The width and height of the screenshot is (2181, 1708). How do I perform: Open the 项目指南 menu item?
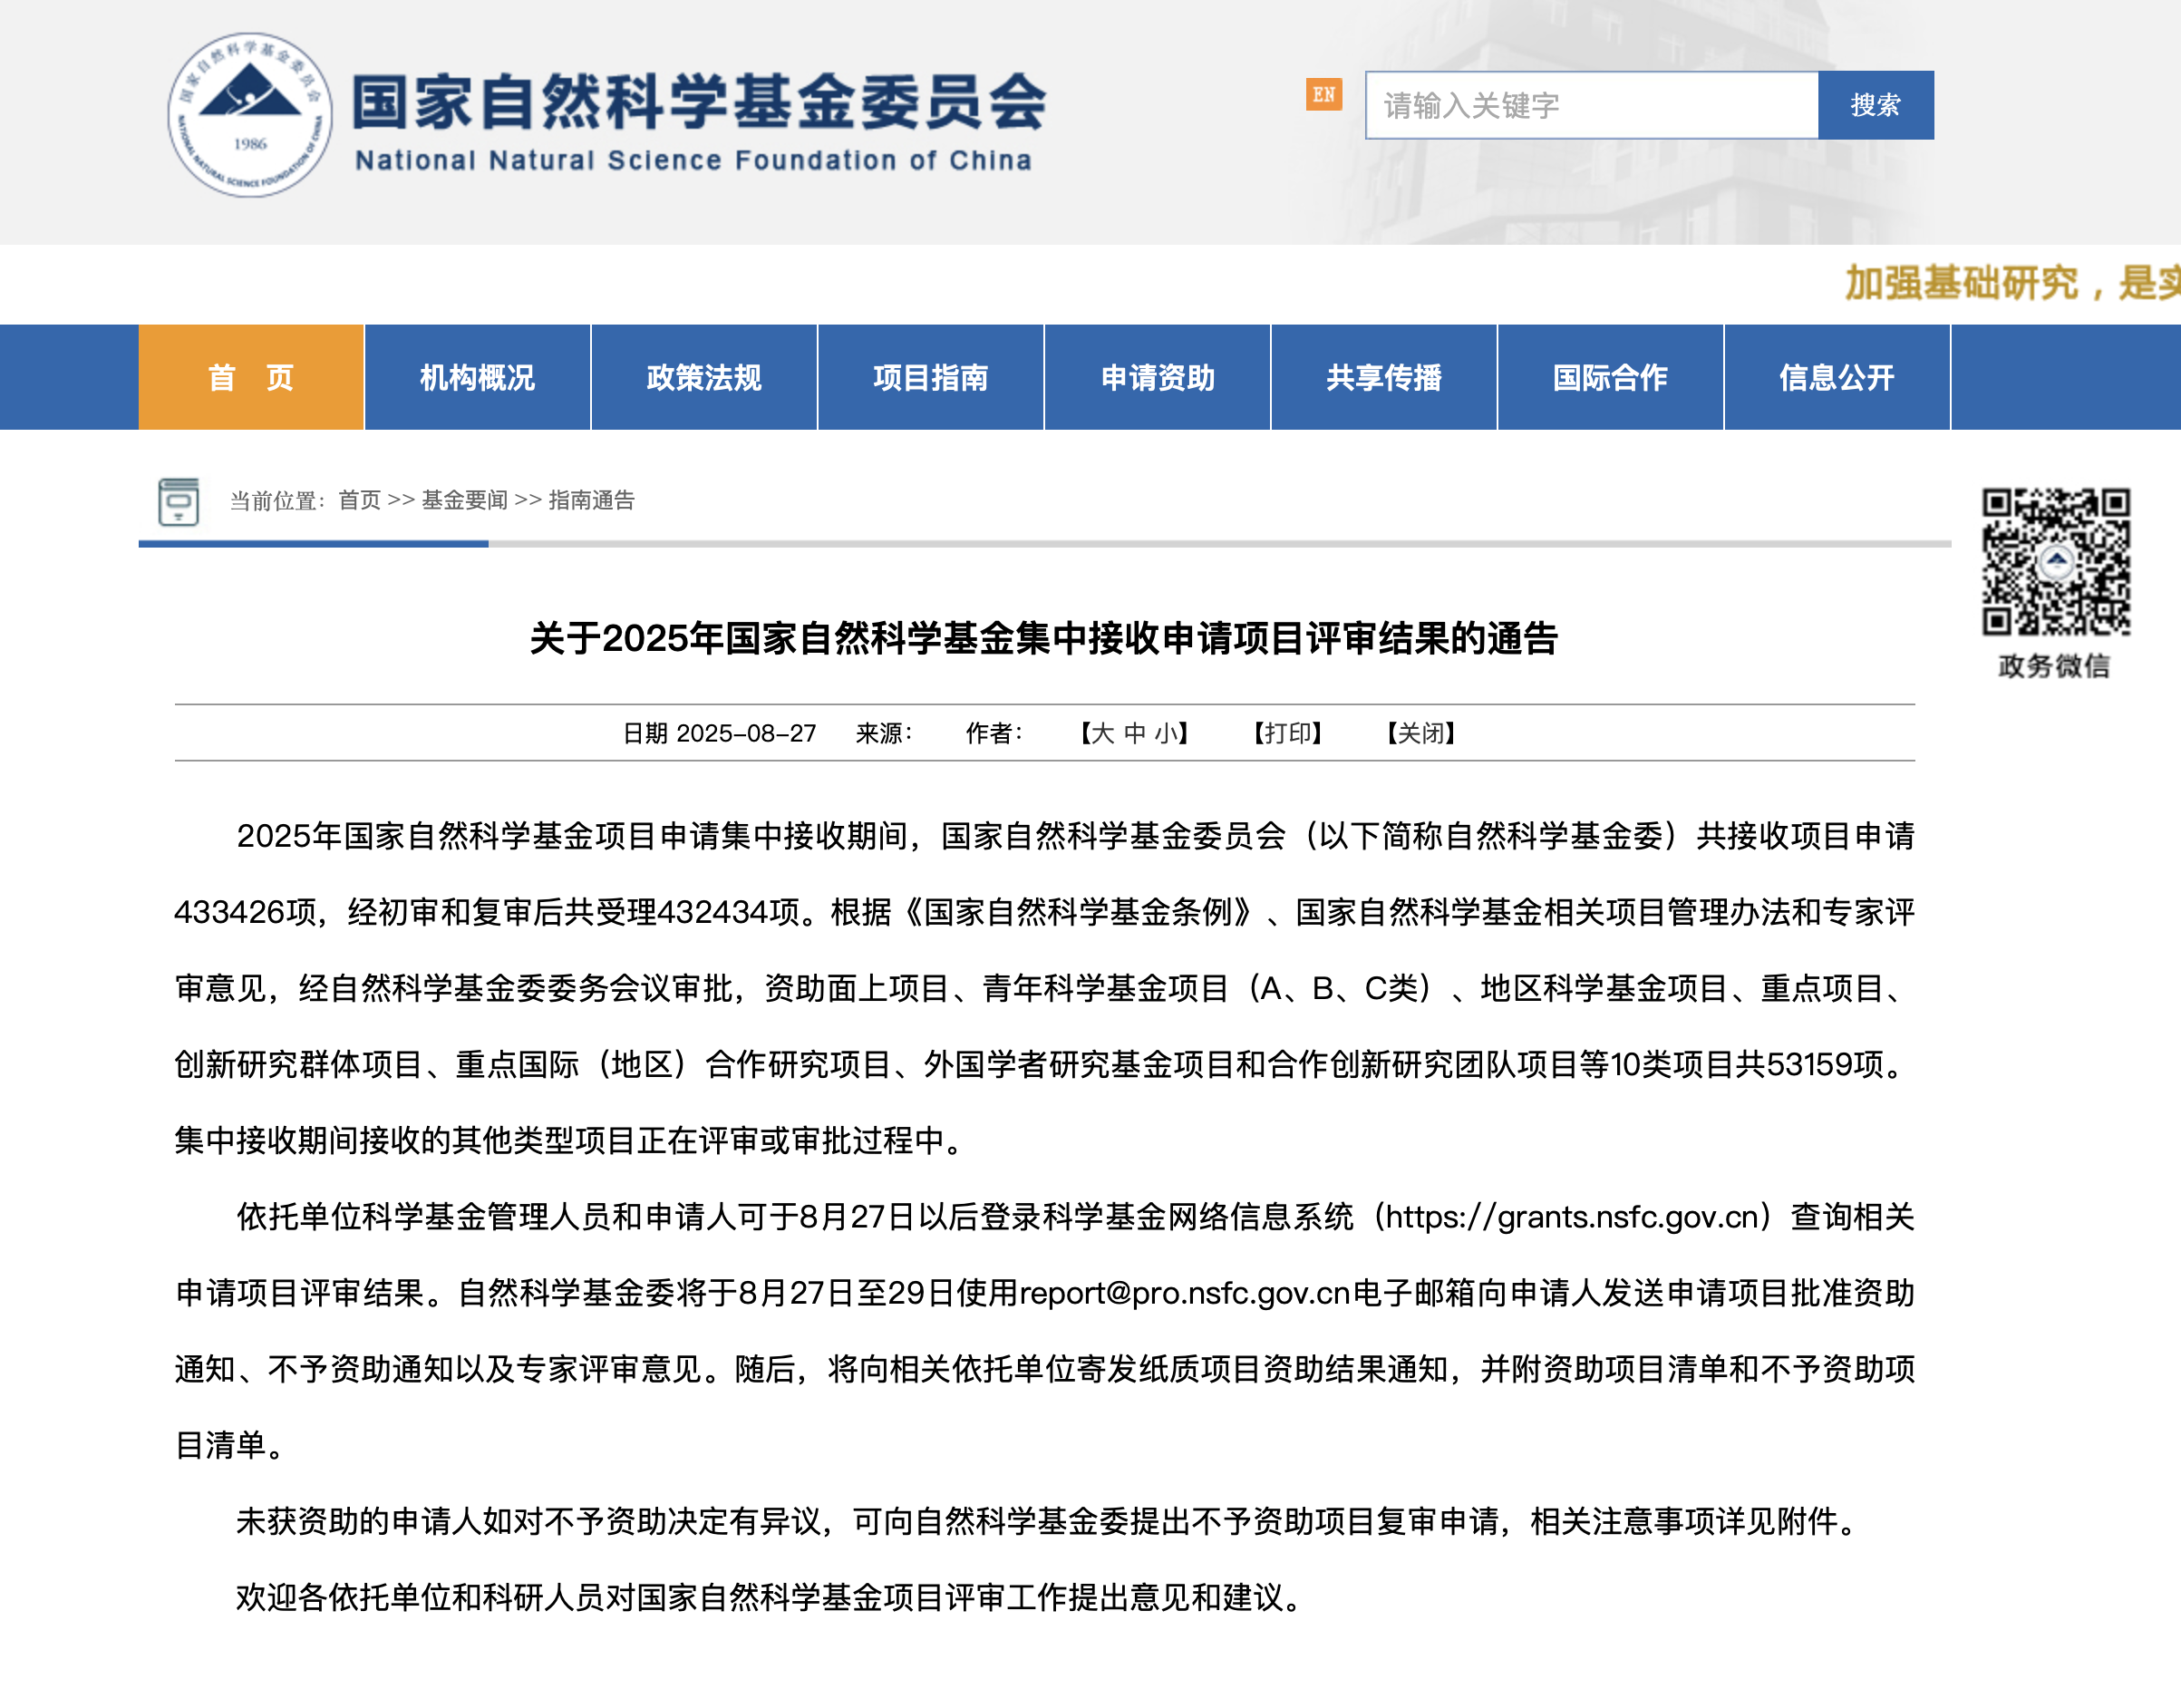tap(930, 377)
